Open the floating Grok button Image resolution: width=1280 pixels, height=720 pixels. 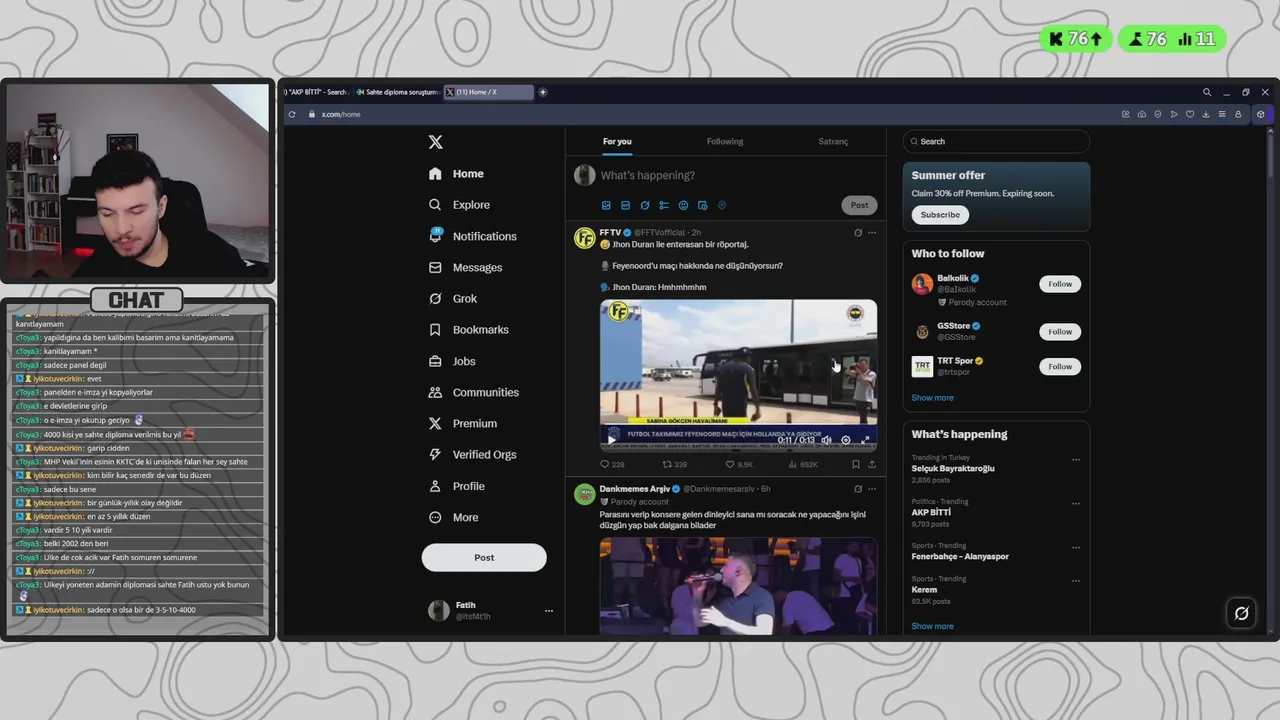(x=1241, y=613)
